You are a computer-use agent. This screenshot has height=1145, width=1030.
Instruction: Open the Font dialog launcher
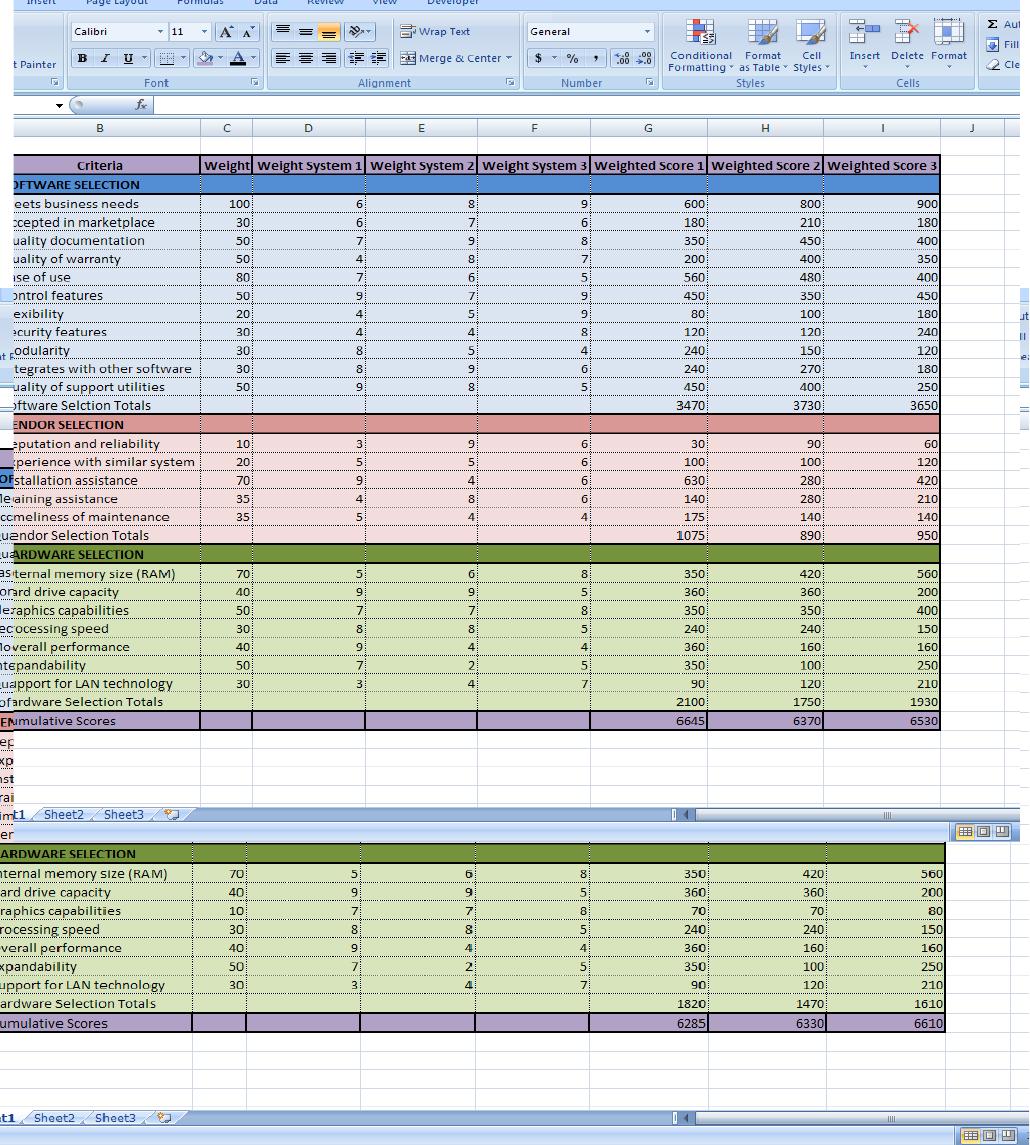pos(255,83)
